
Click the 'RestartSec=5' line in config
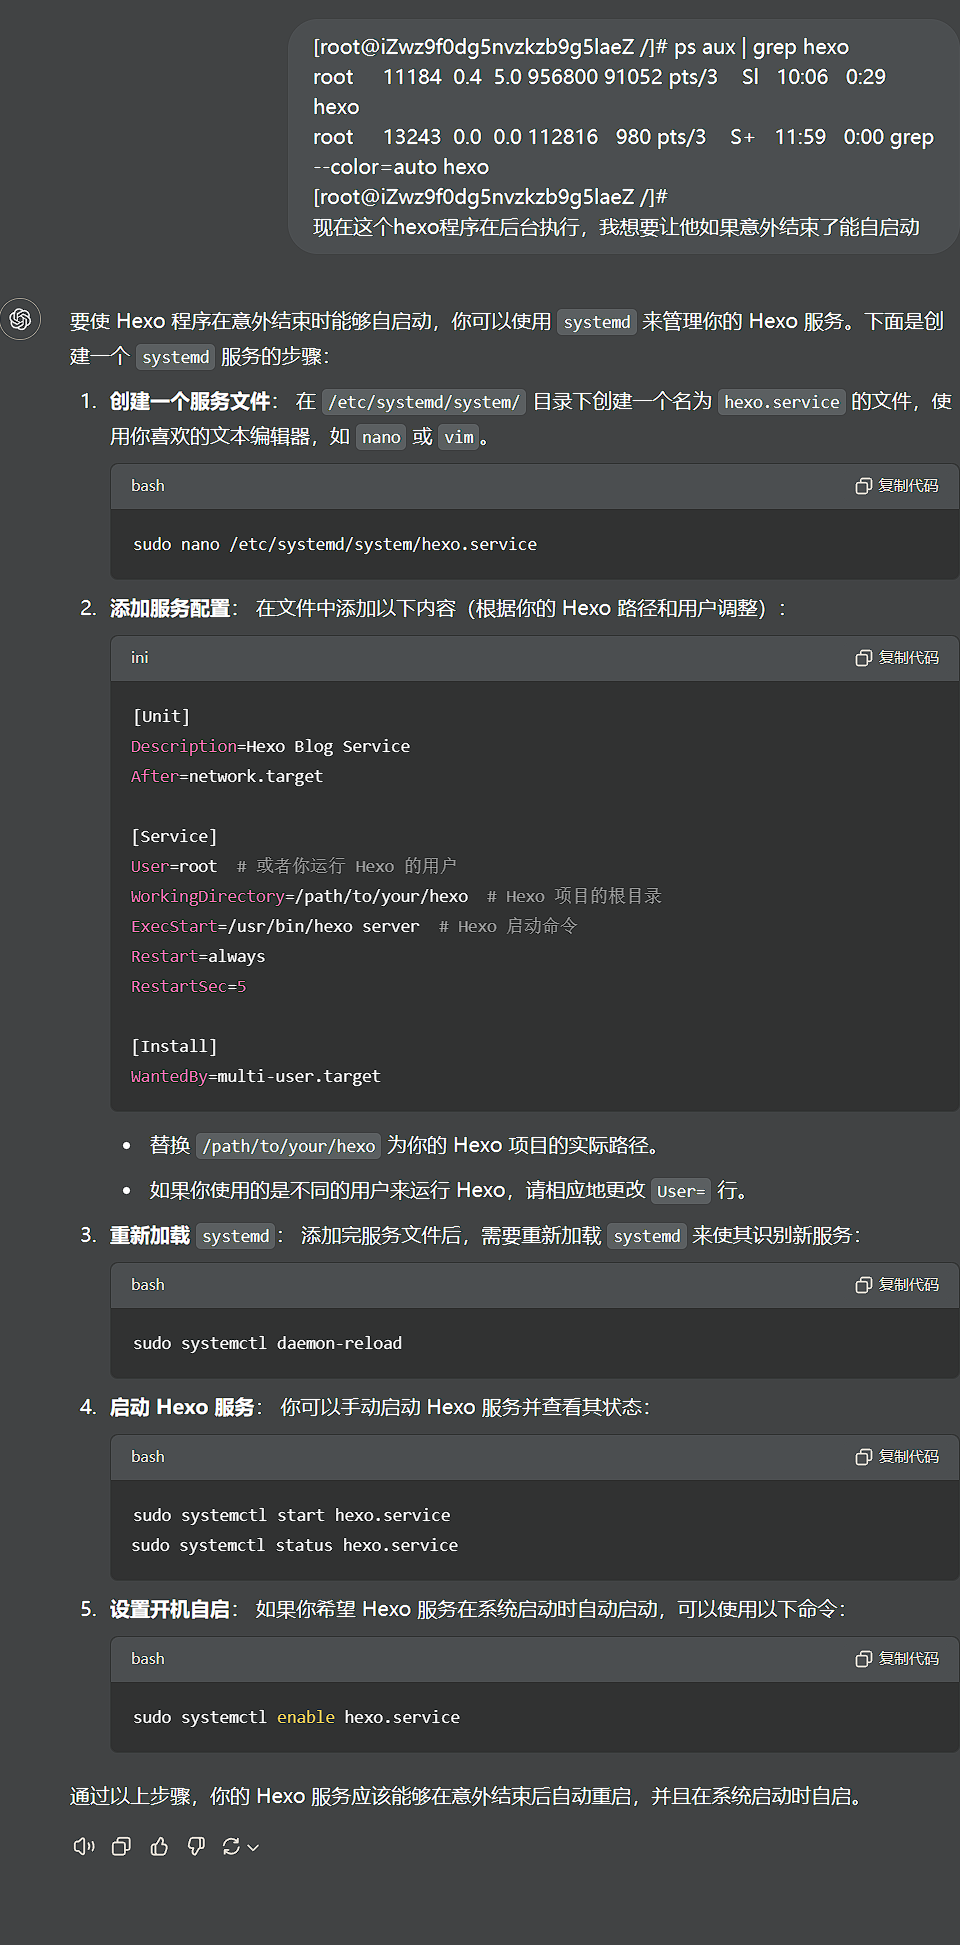(188, 986)
